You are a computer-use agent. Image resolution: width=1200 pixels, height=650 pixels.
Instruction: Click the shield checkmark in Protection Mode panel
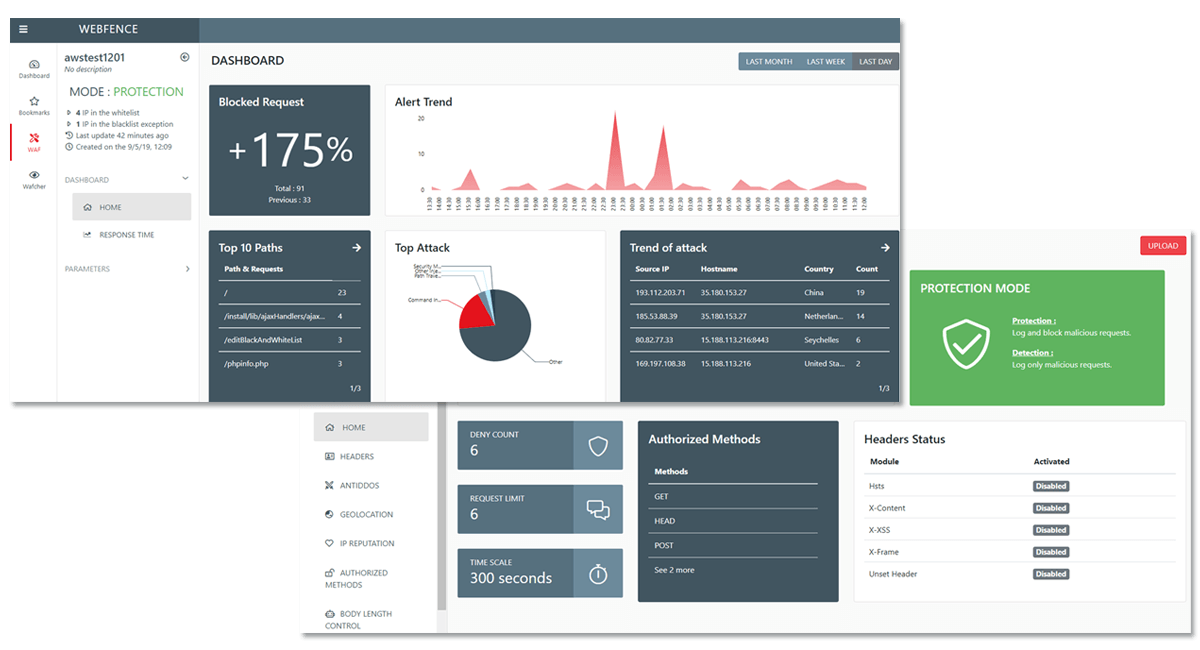click(x=967, y=342)
